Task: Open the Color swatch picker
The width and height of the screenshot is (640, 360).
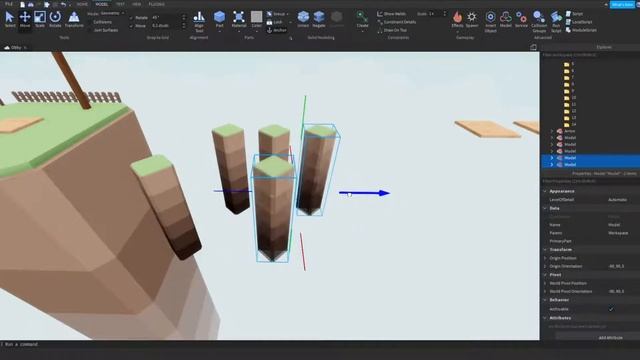Action: [x=256, y=19]
